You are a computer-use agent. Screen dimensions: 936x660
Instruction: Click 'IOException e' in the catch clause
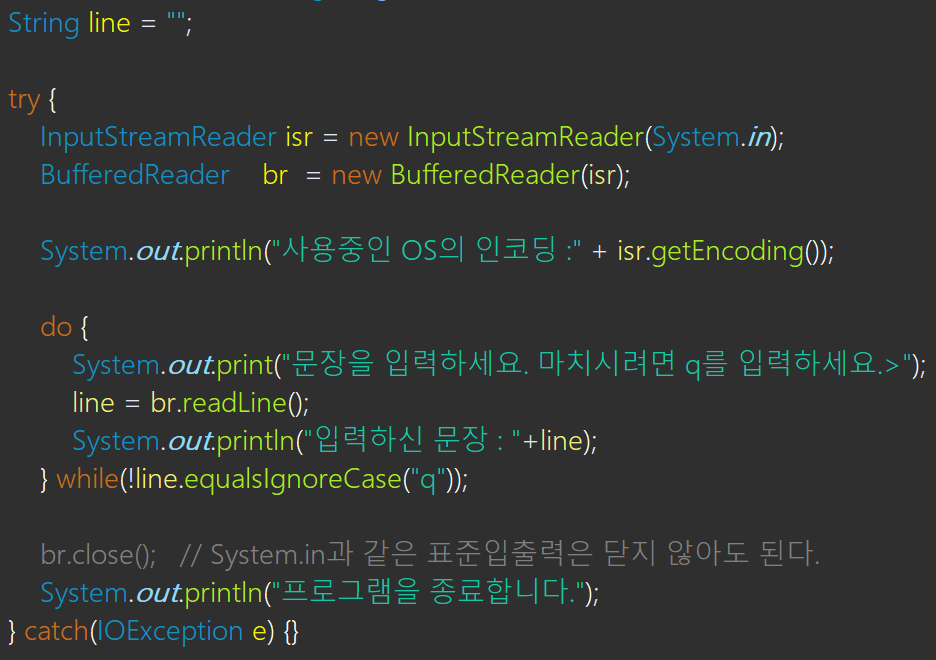[181, 631]
